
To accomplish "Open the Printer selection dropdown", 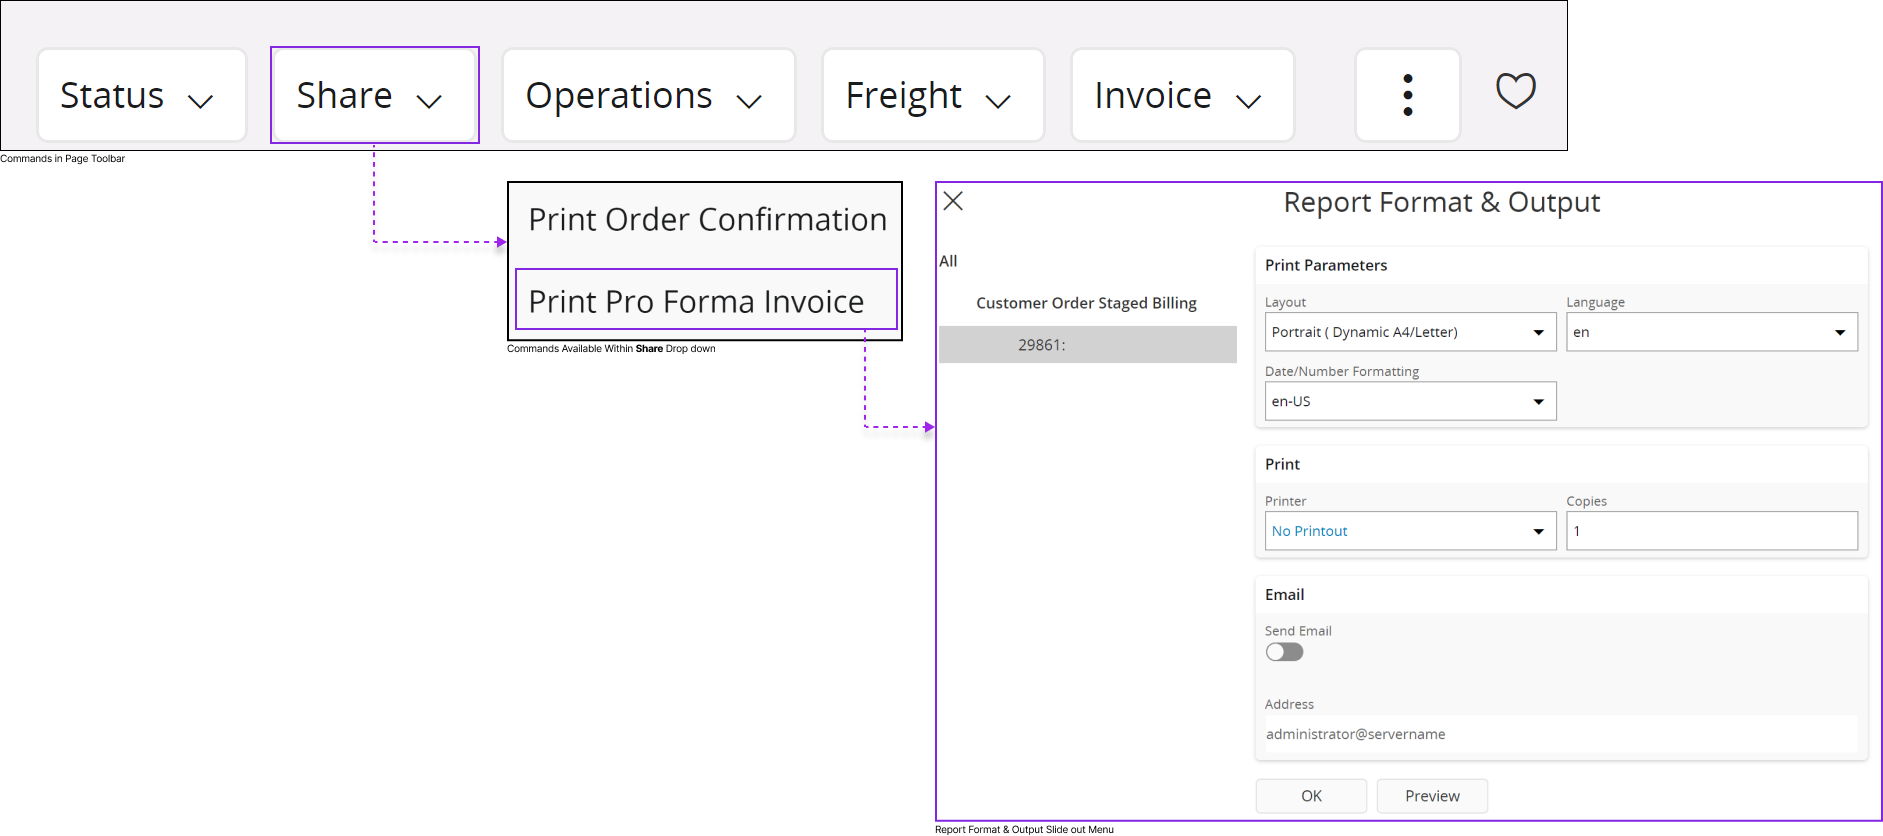I will tap(1410, 531).
